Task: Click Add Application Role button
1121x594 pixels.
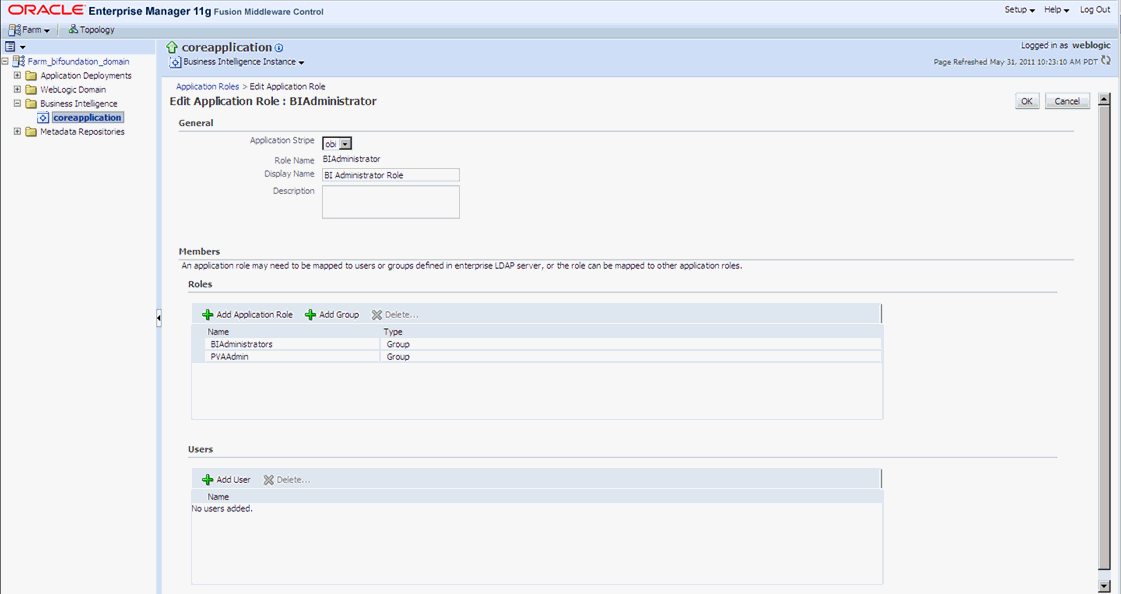Action: pyautogui.click(x=247, y=315)
